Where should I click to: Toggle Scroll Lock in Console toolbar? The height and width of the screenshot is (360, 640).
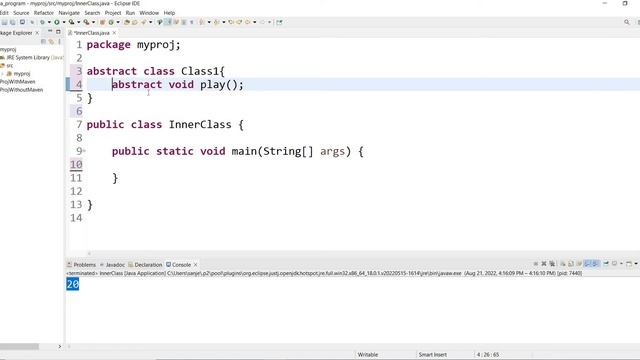(571, 264)
